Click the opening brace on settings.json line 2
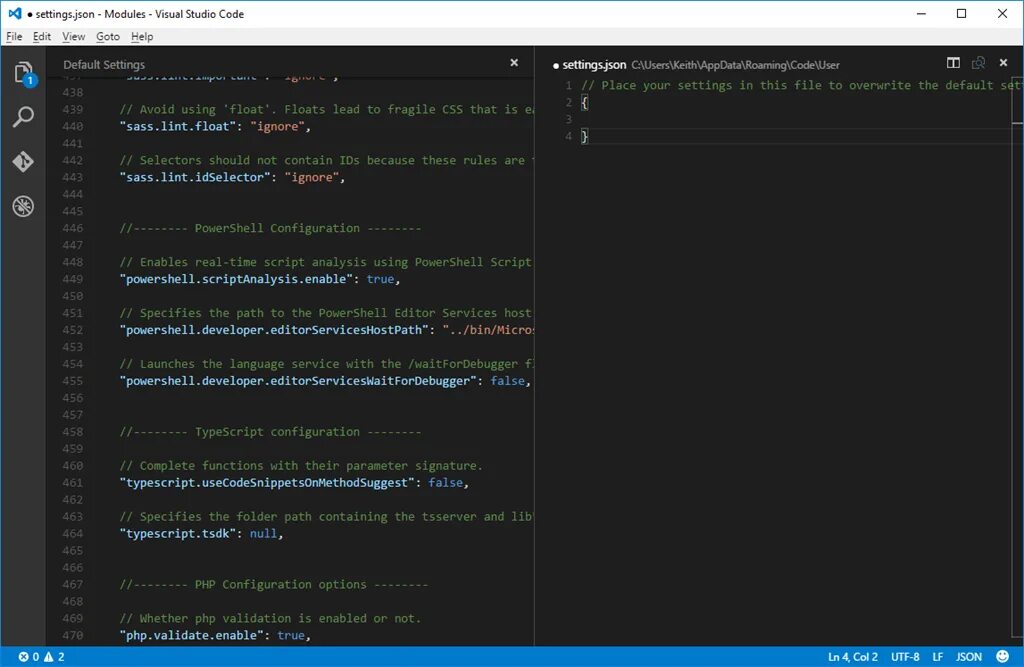The image size is (1024, 667). click(584, 103)
